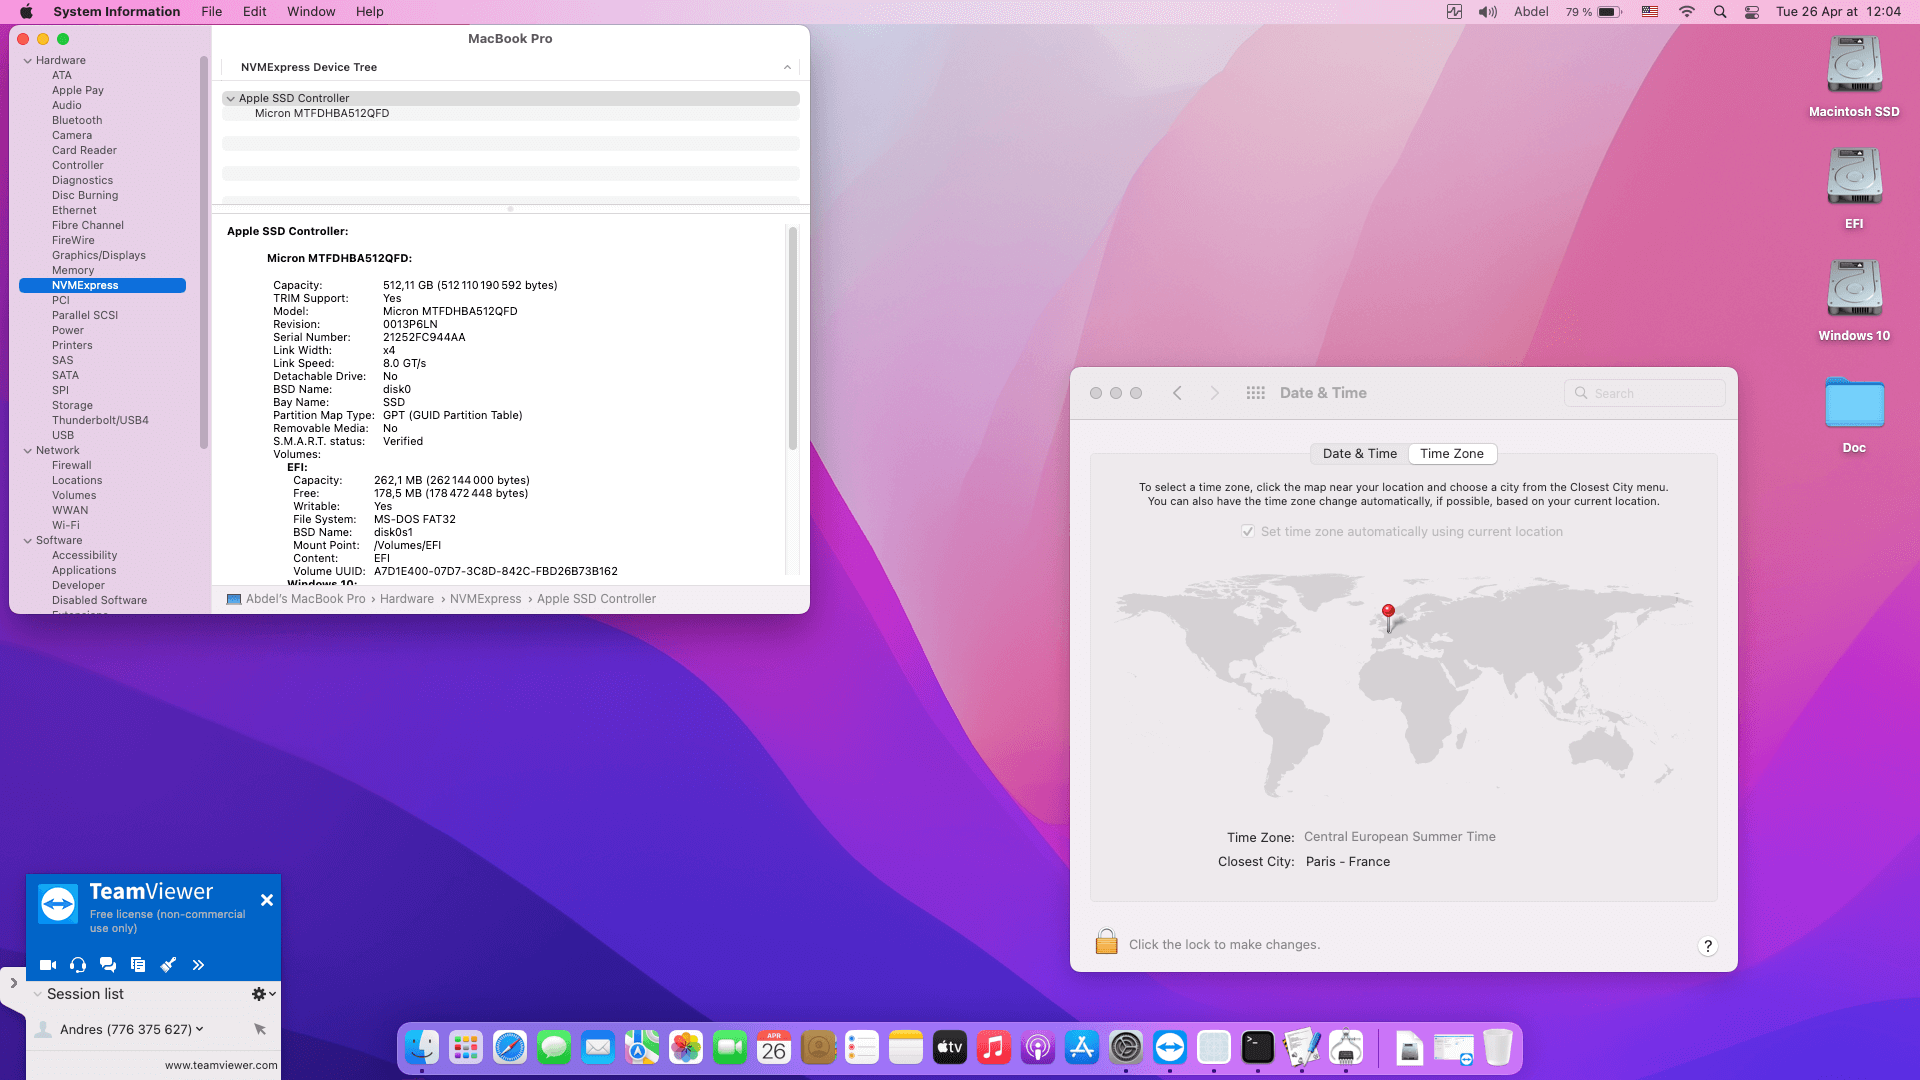Screen dimensions: 1920x1080
Task: Click Hardware in the bottom path bar
Action: point(407,599)
